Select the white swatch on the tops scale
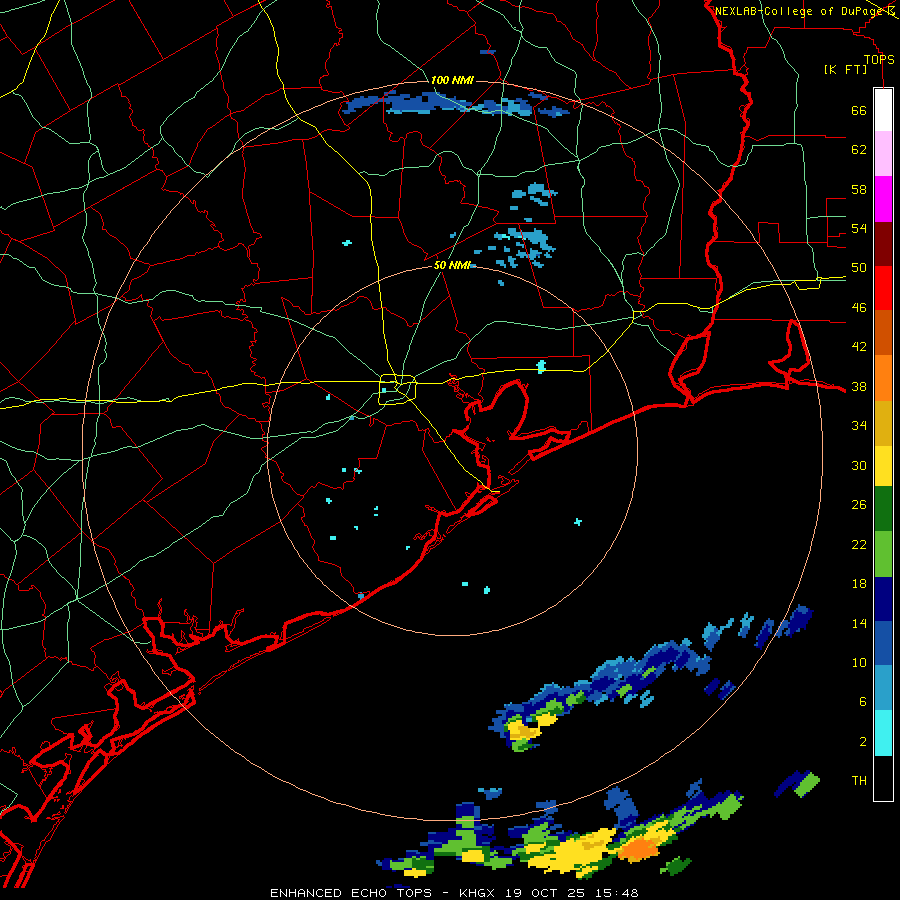The width and height of the screenshot is (900, 900). [883, 110]
